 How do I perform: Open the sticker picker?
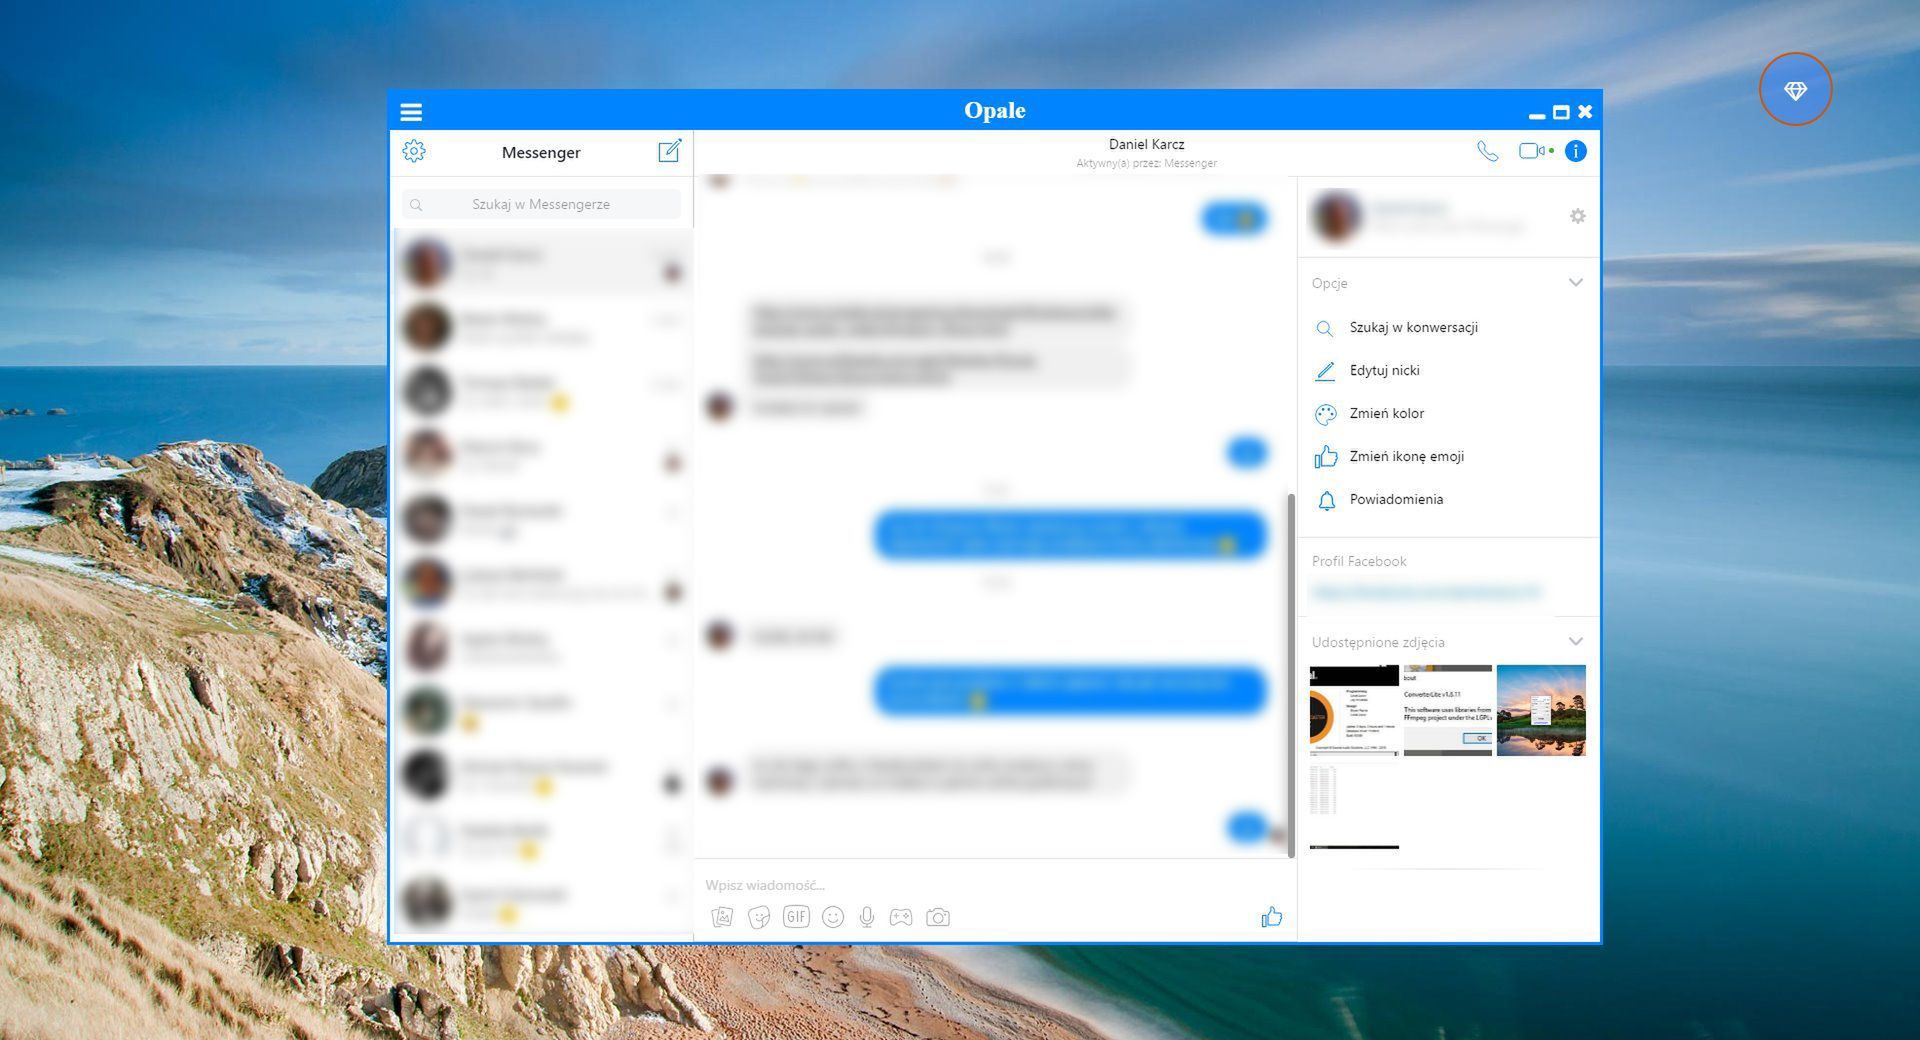click(760, 916)
